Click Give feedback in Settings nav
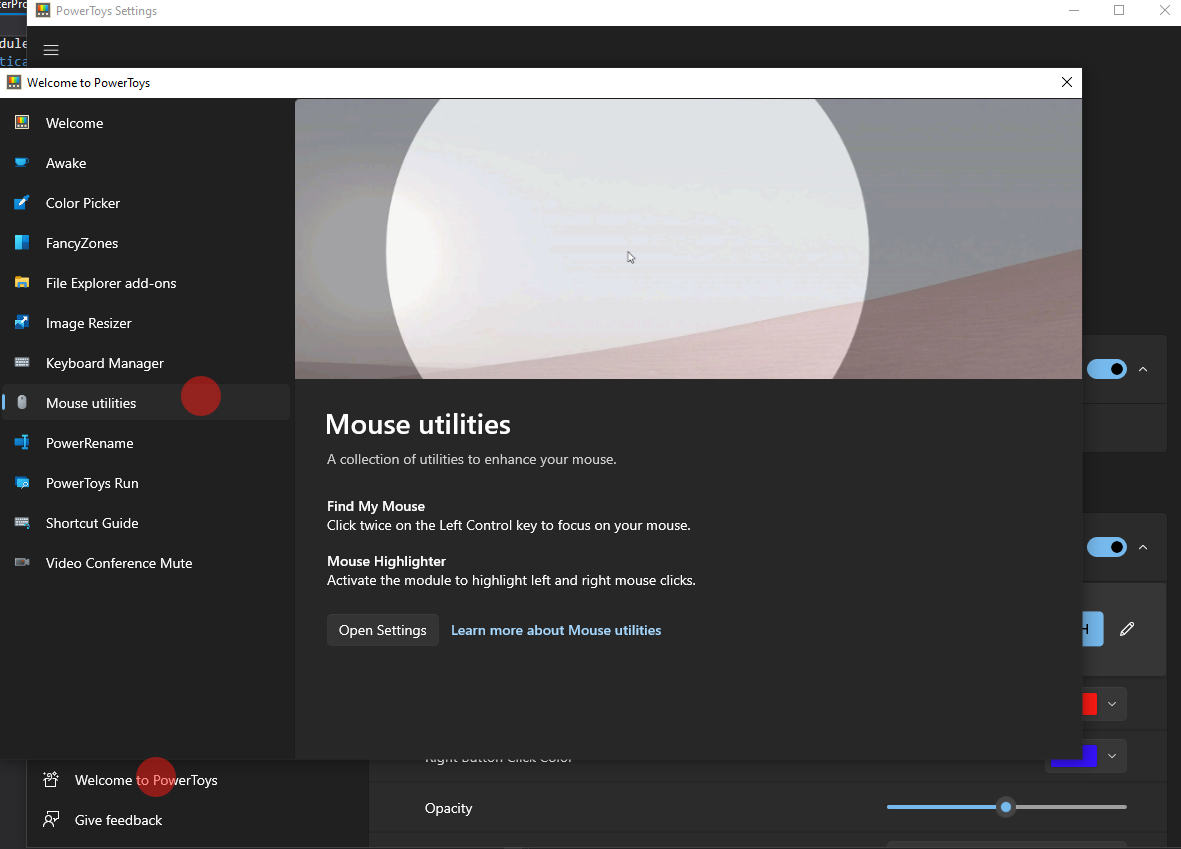This screenshot has width=1181, height=849. point(118,820)
